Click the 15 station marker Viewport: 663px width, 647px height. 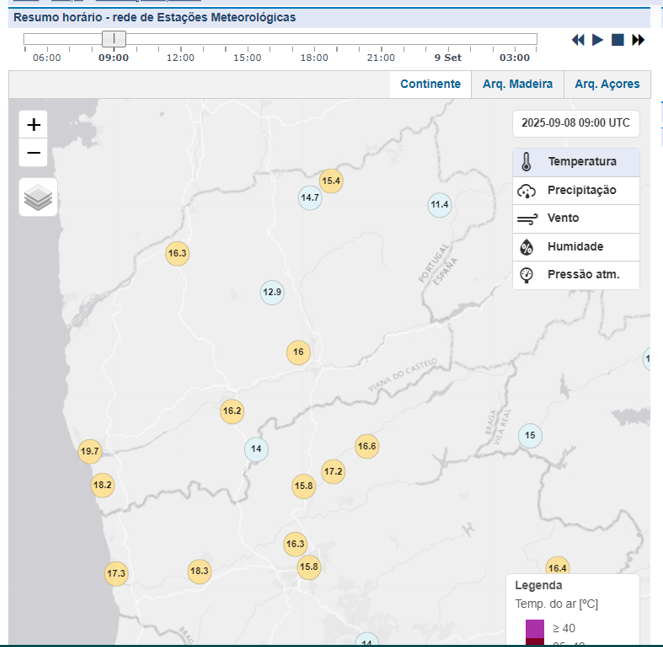coord(530,436)
